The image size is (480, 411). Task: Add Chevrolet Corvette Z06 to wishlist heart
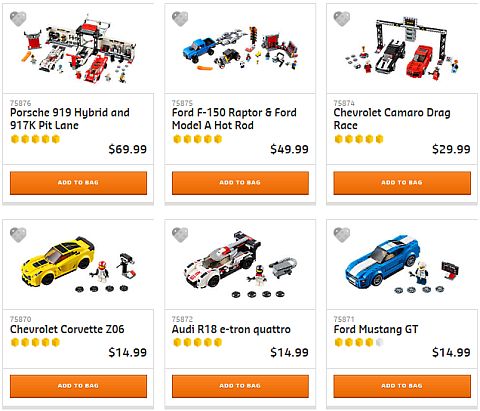[18, 235]
